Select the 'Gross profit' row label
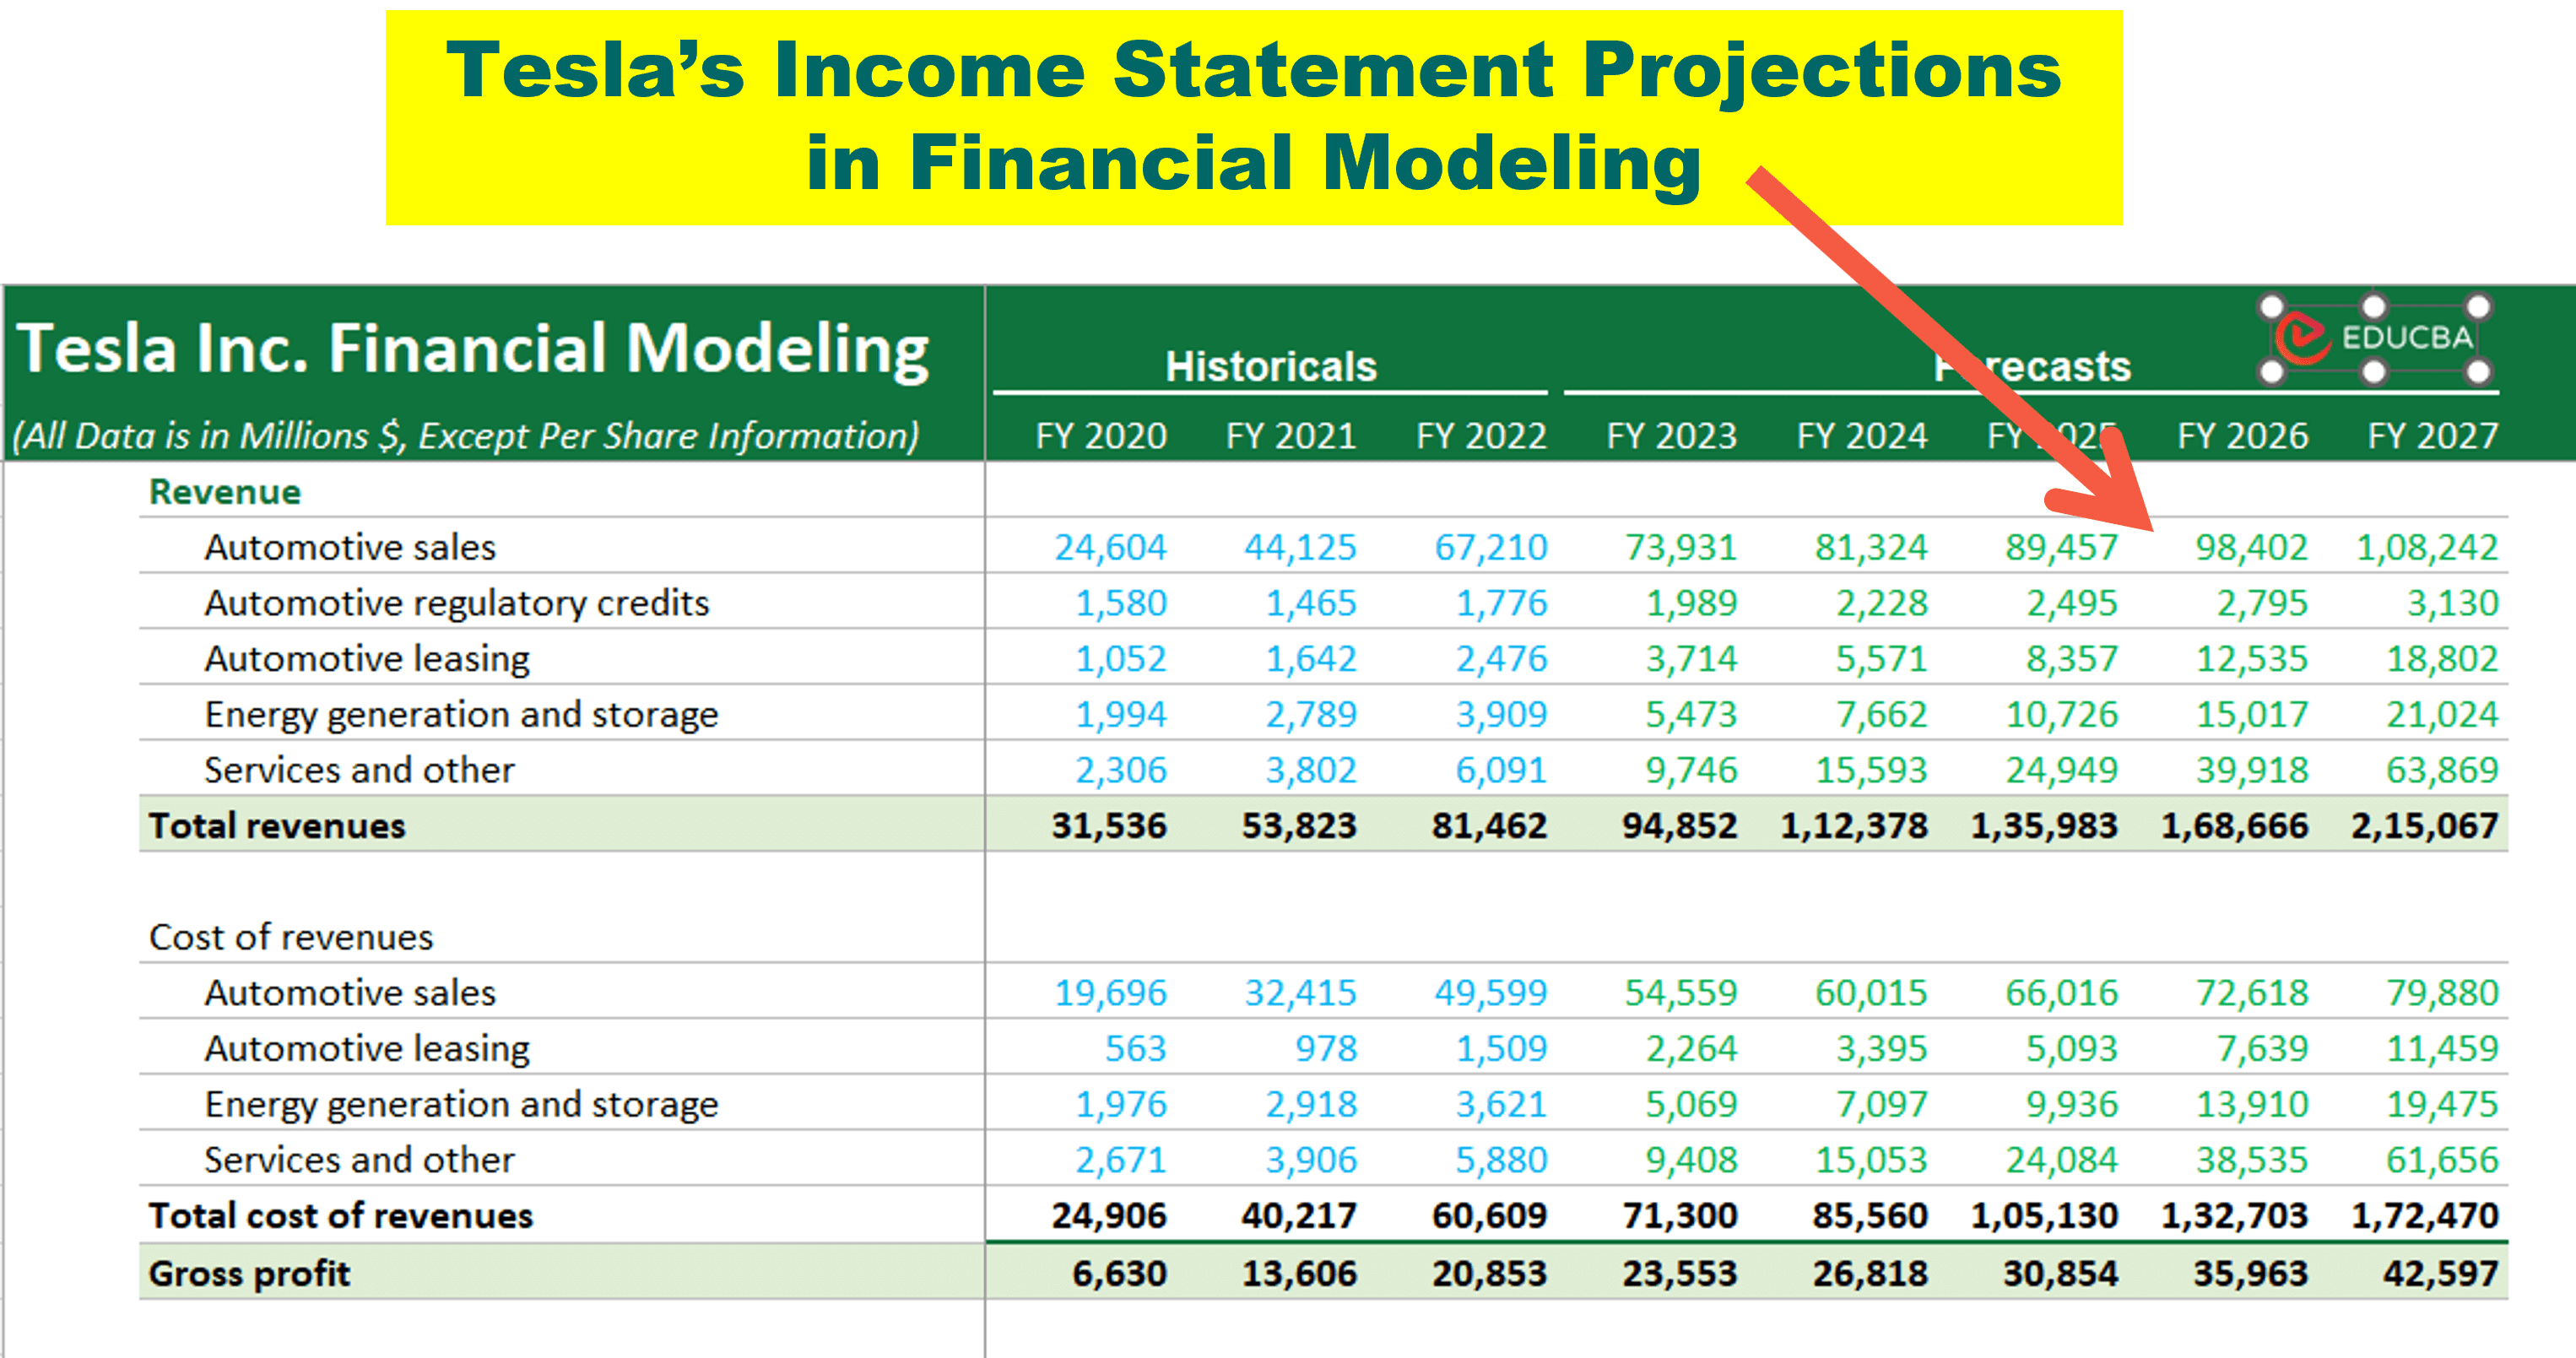Viewport: 2576px width, 1358px height. click(x=250, y=1274)
